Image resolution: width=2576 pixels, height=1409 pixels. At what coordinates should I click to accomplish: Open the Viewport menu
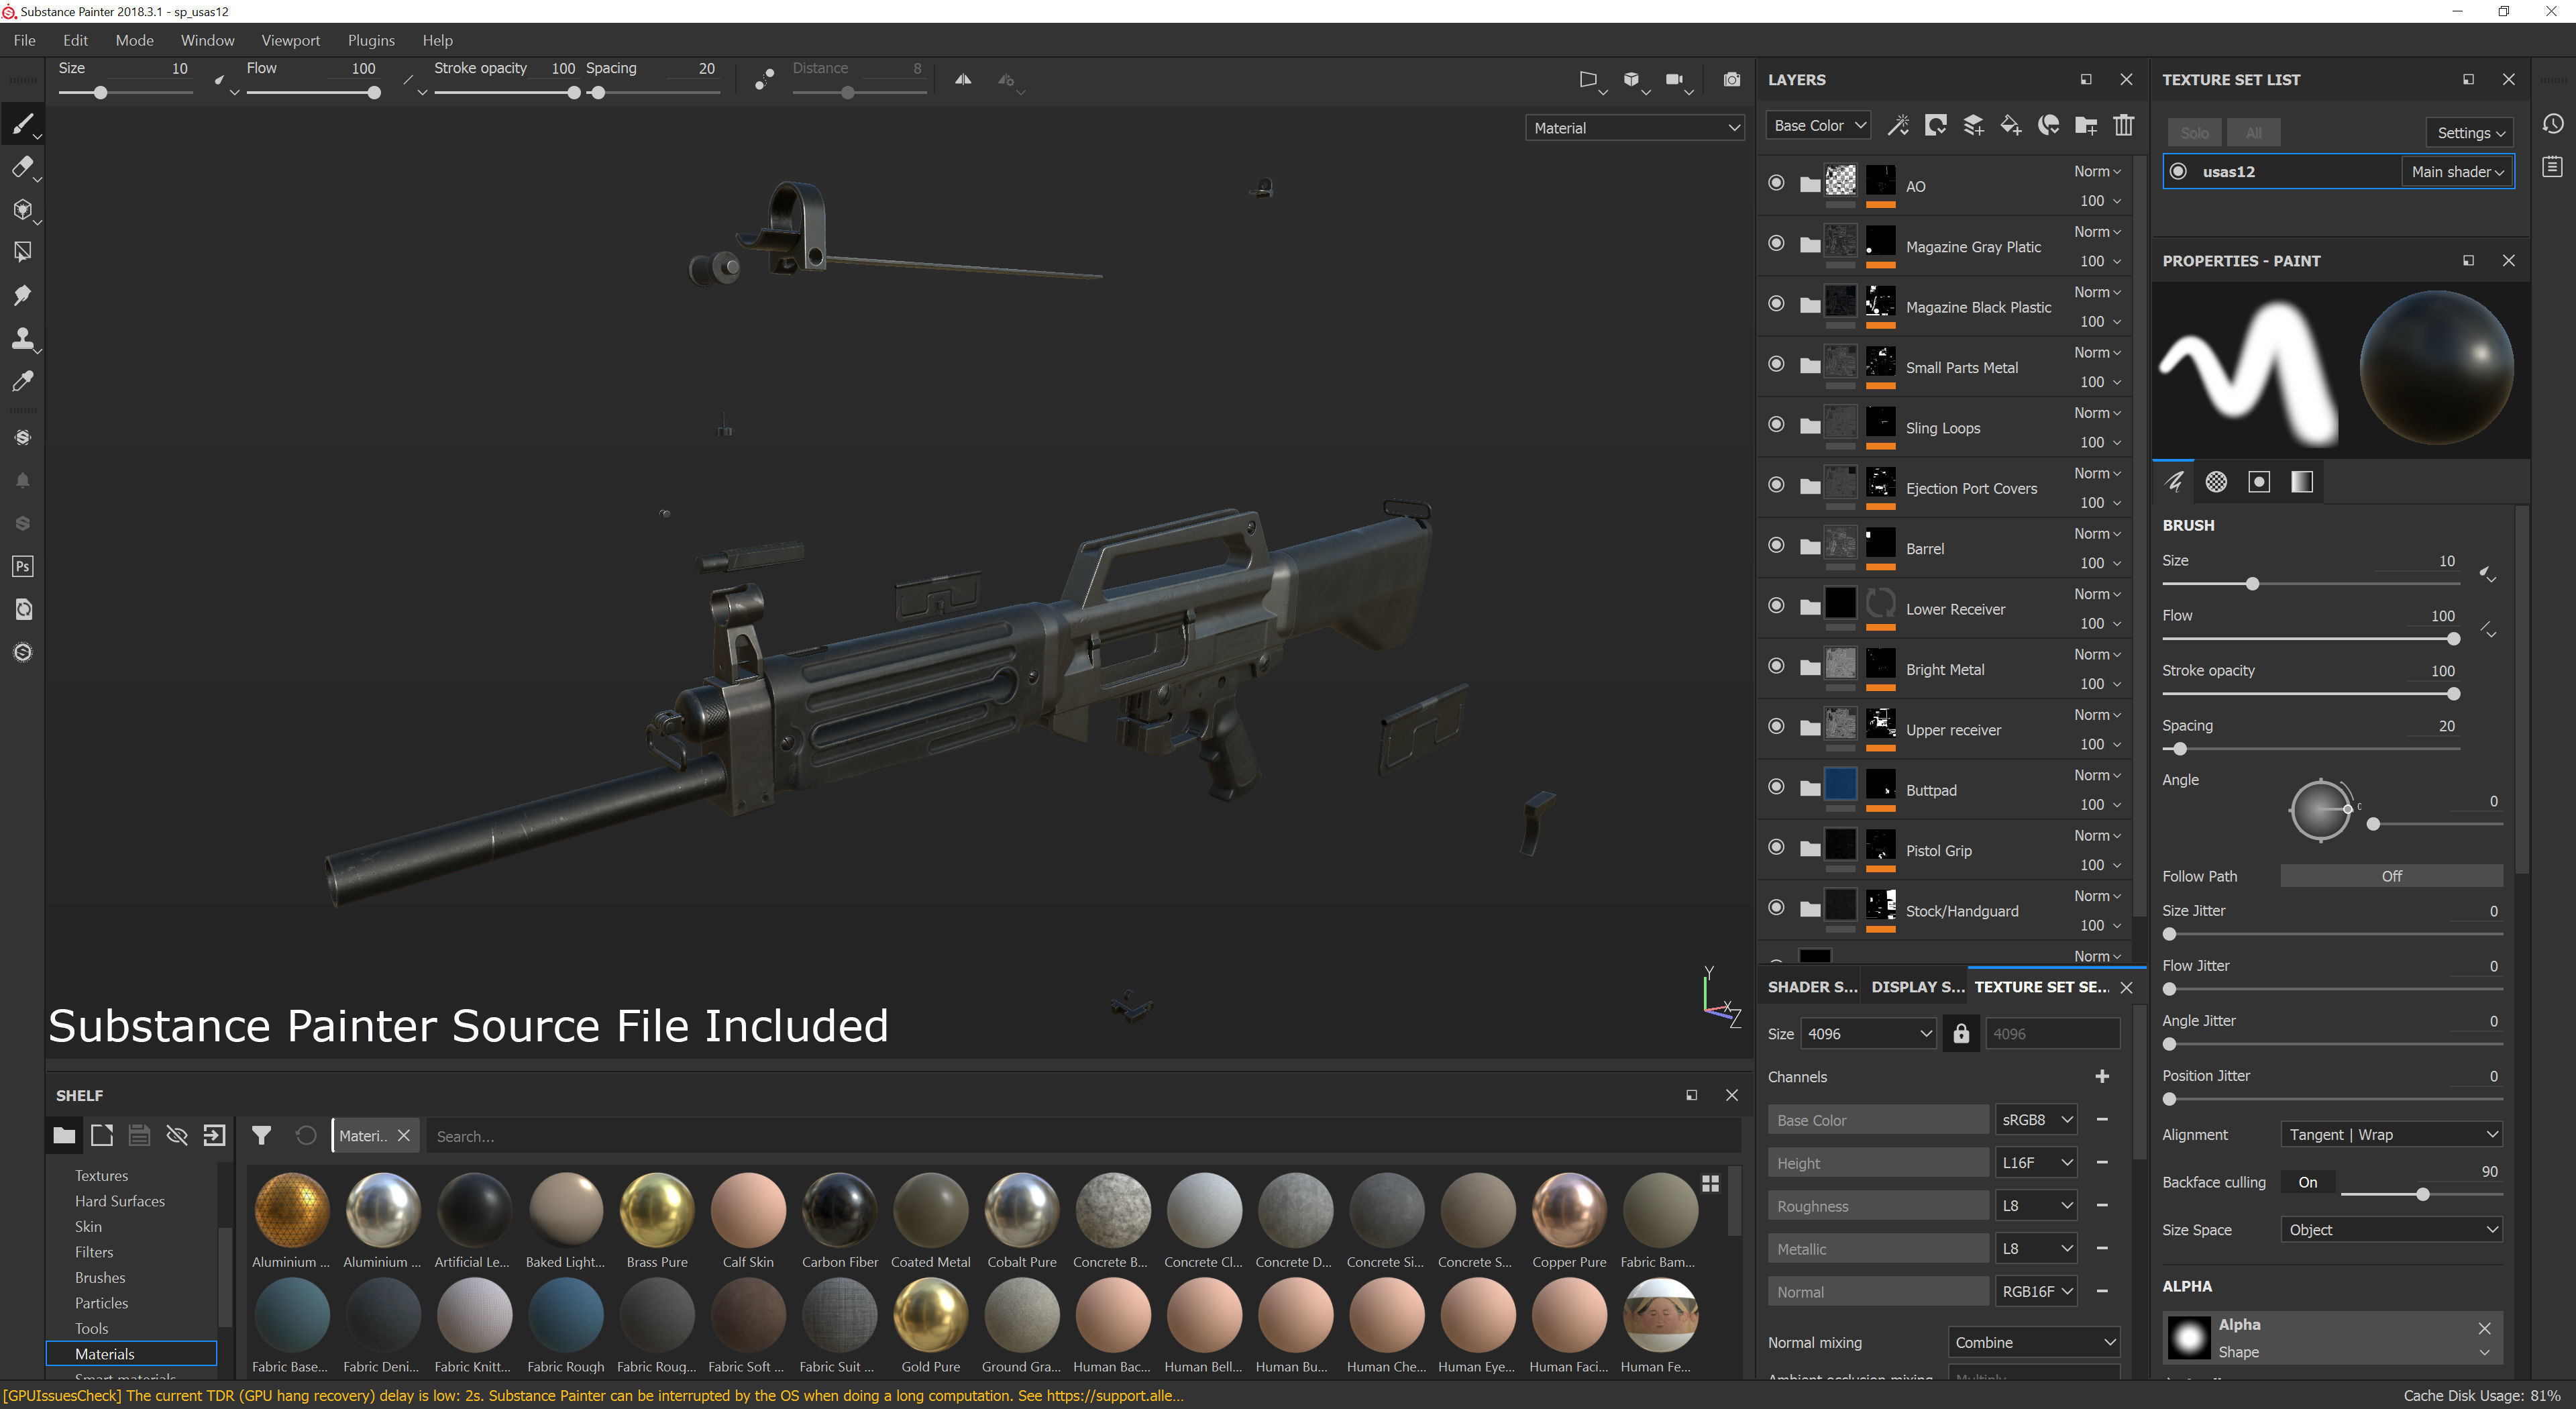coord(290,40)
